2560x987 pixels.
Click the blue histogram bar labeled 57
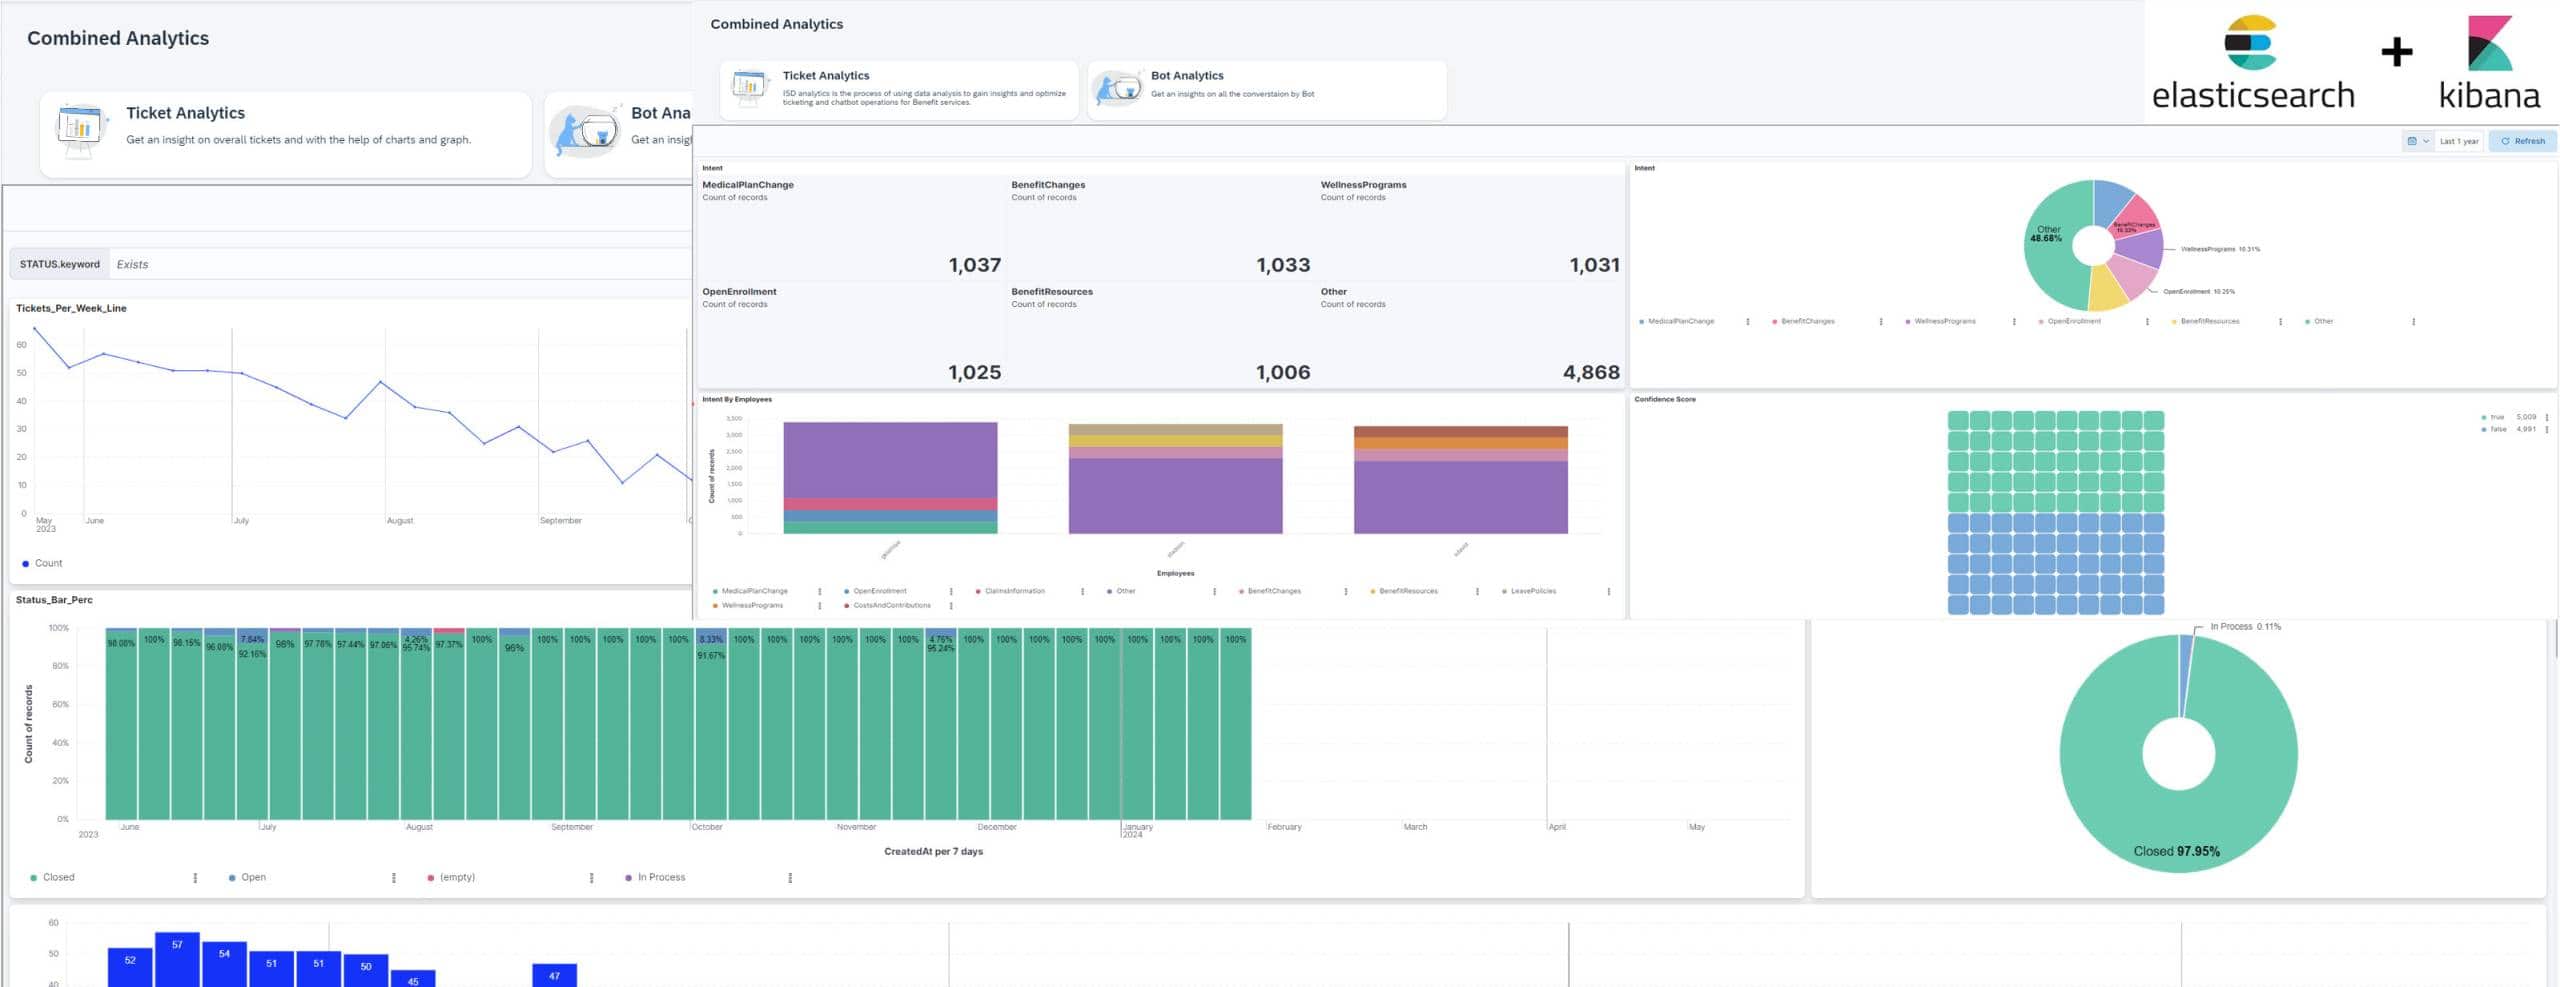[x=177, y=960]
